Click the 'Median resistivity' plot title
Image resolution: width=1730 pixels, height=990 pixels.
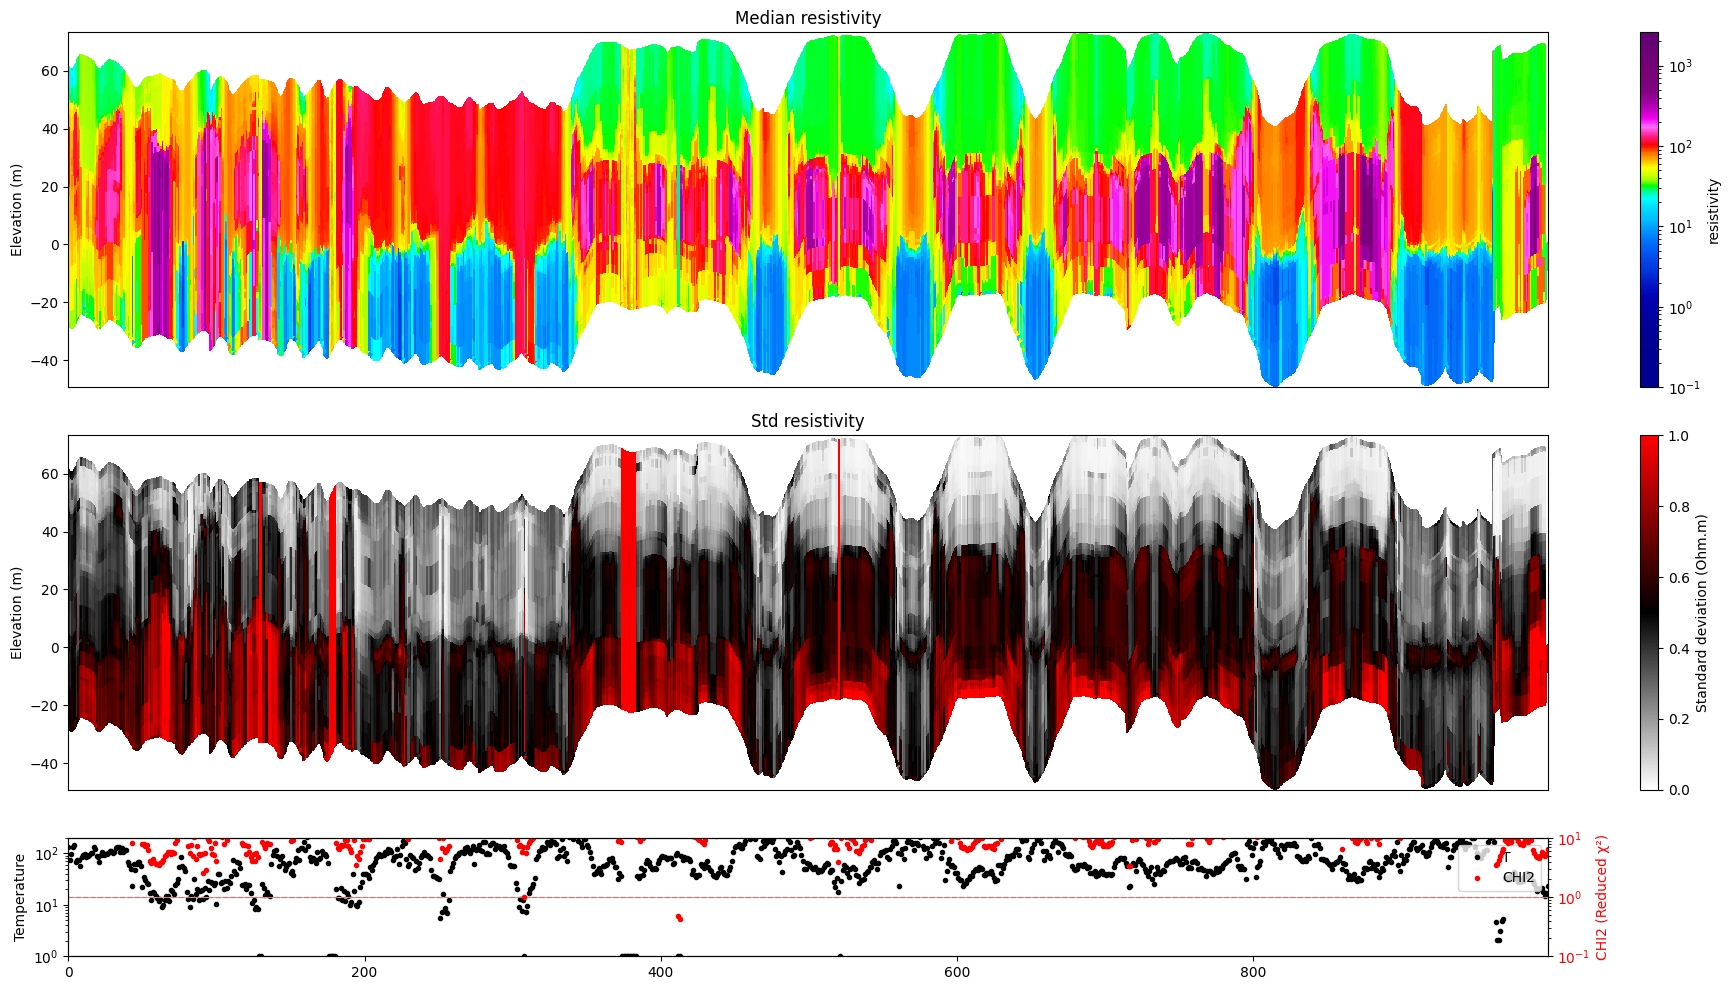point(807,18)
